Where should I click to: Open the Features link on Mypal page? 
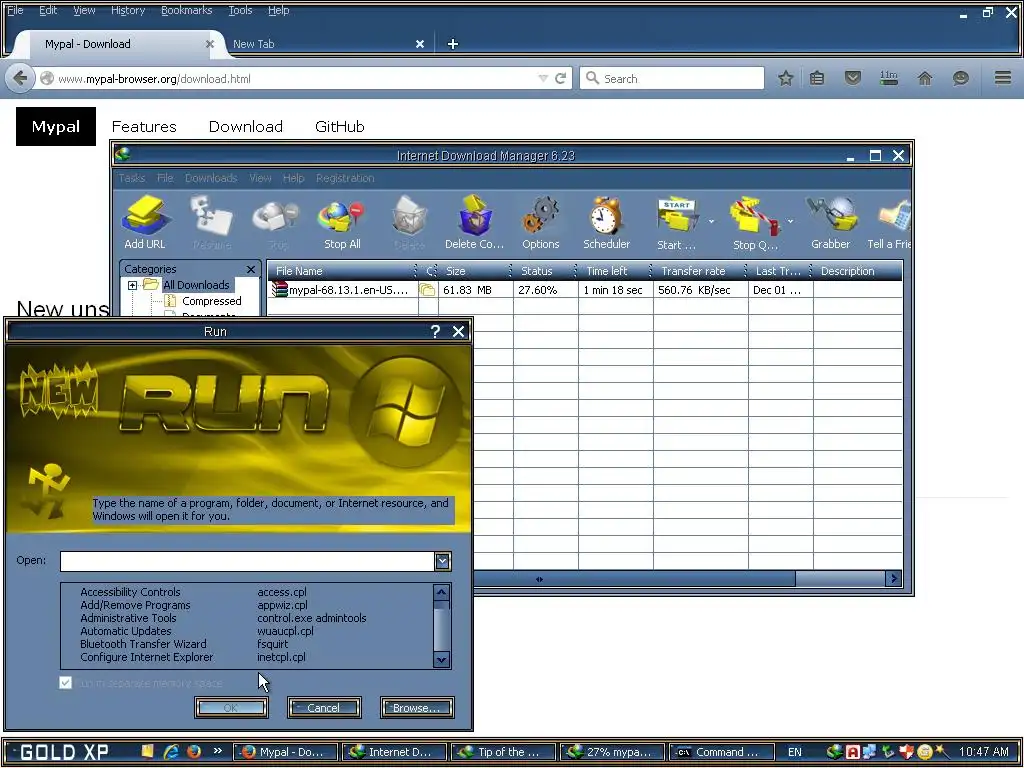pyautogui.click(x=144, y=127)
